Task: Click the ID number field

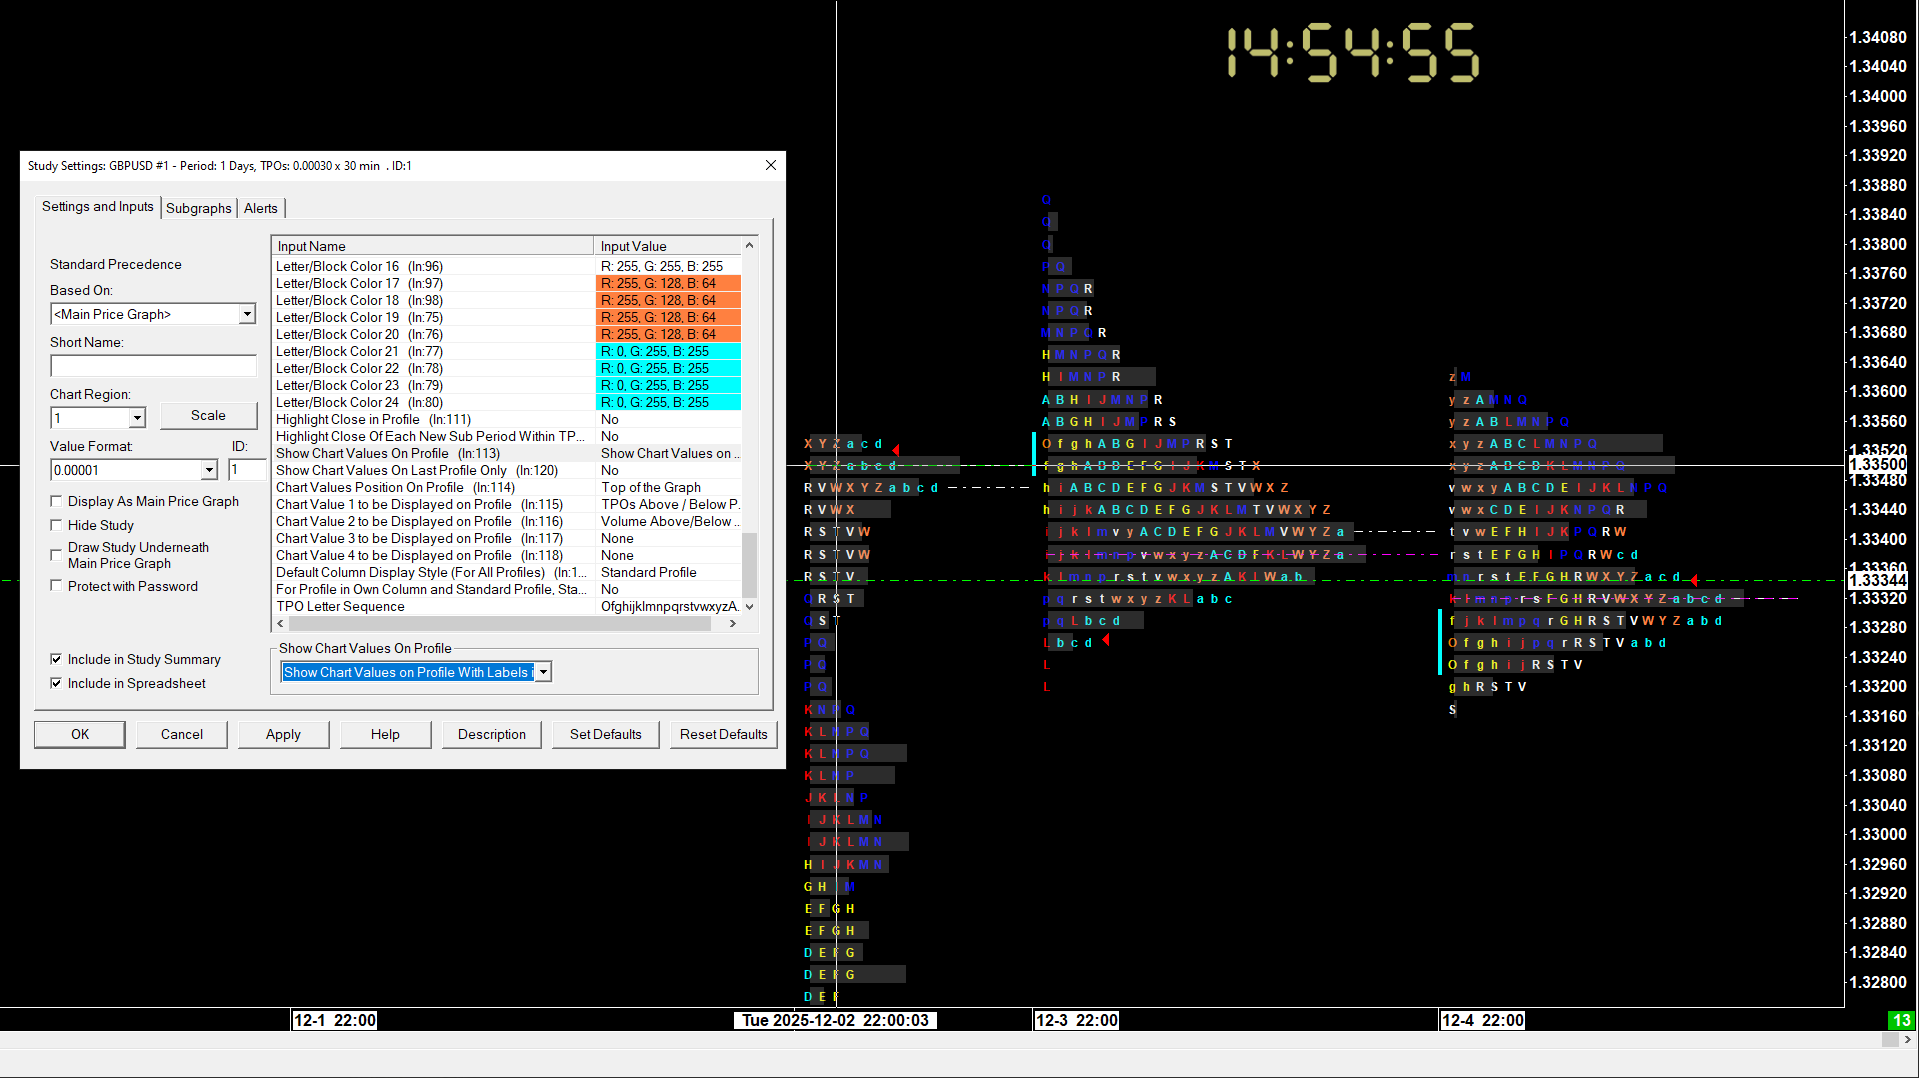Action: point(247,470)
